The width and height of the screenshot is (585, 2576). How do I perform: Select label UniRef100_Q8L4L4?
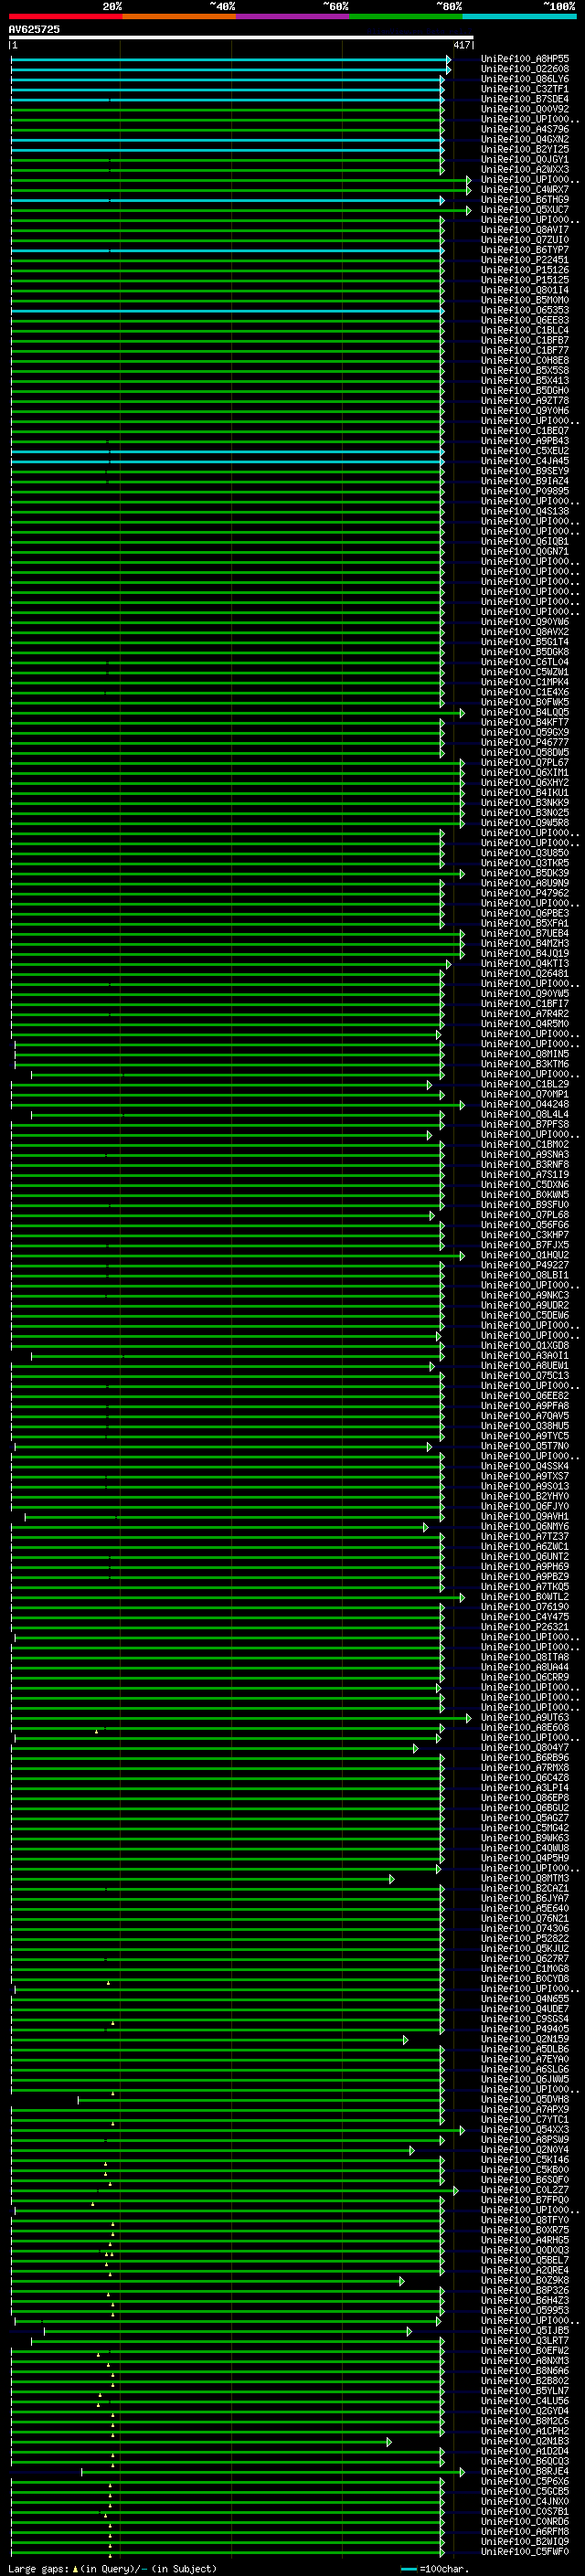click(525, 1115)
